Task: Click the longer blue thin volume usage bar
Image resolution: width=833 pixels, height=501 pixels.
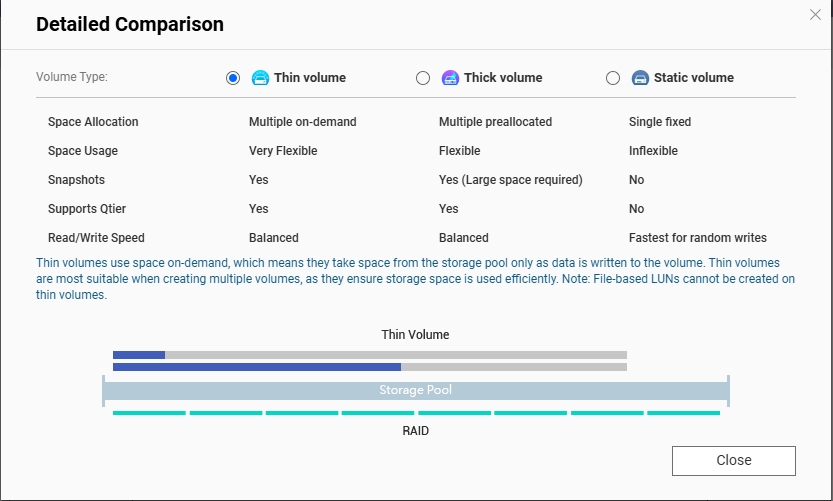Action: [257, 367]
